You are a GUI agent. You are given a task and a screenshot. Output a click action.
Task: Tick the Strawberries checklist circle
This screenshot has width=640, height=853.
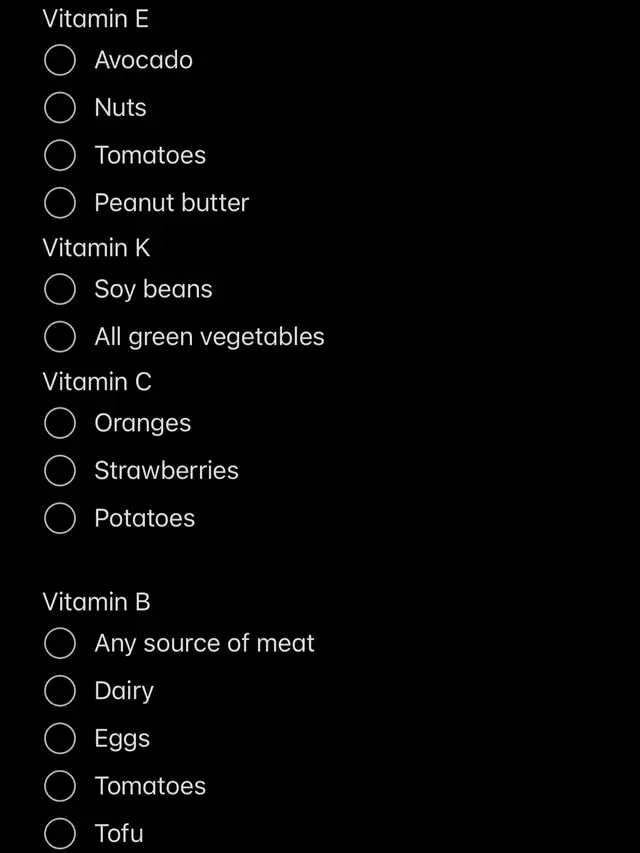point(60,471)
